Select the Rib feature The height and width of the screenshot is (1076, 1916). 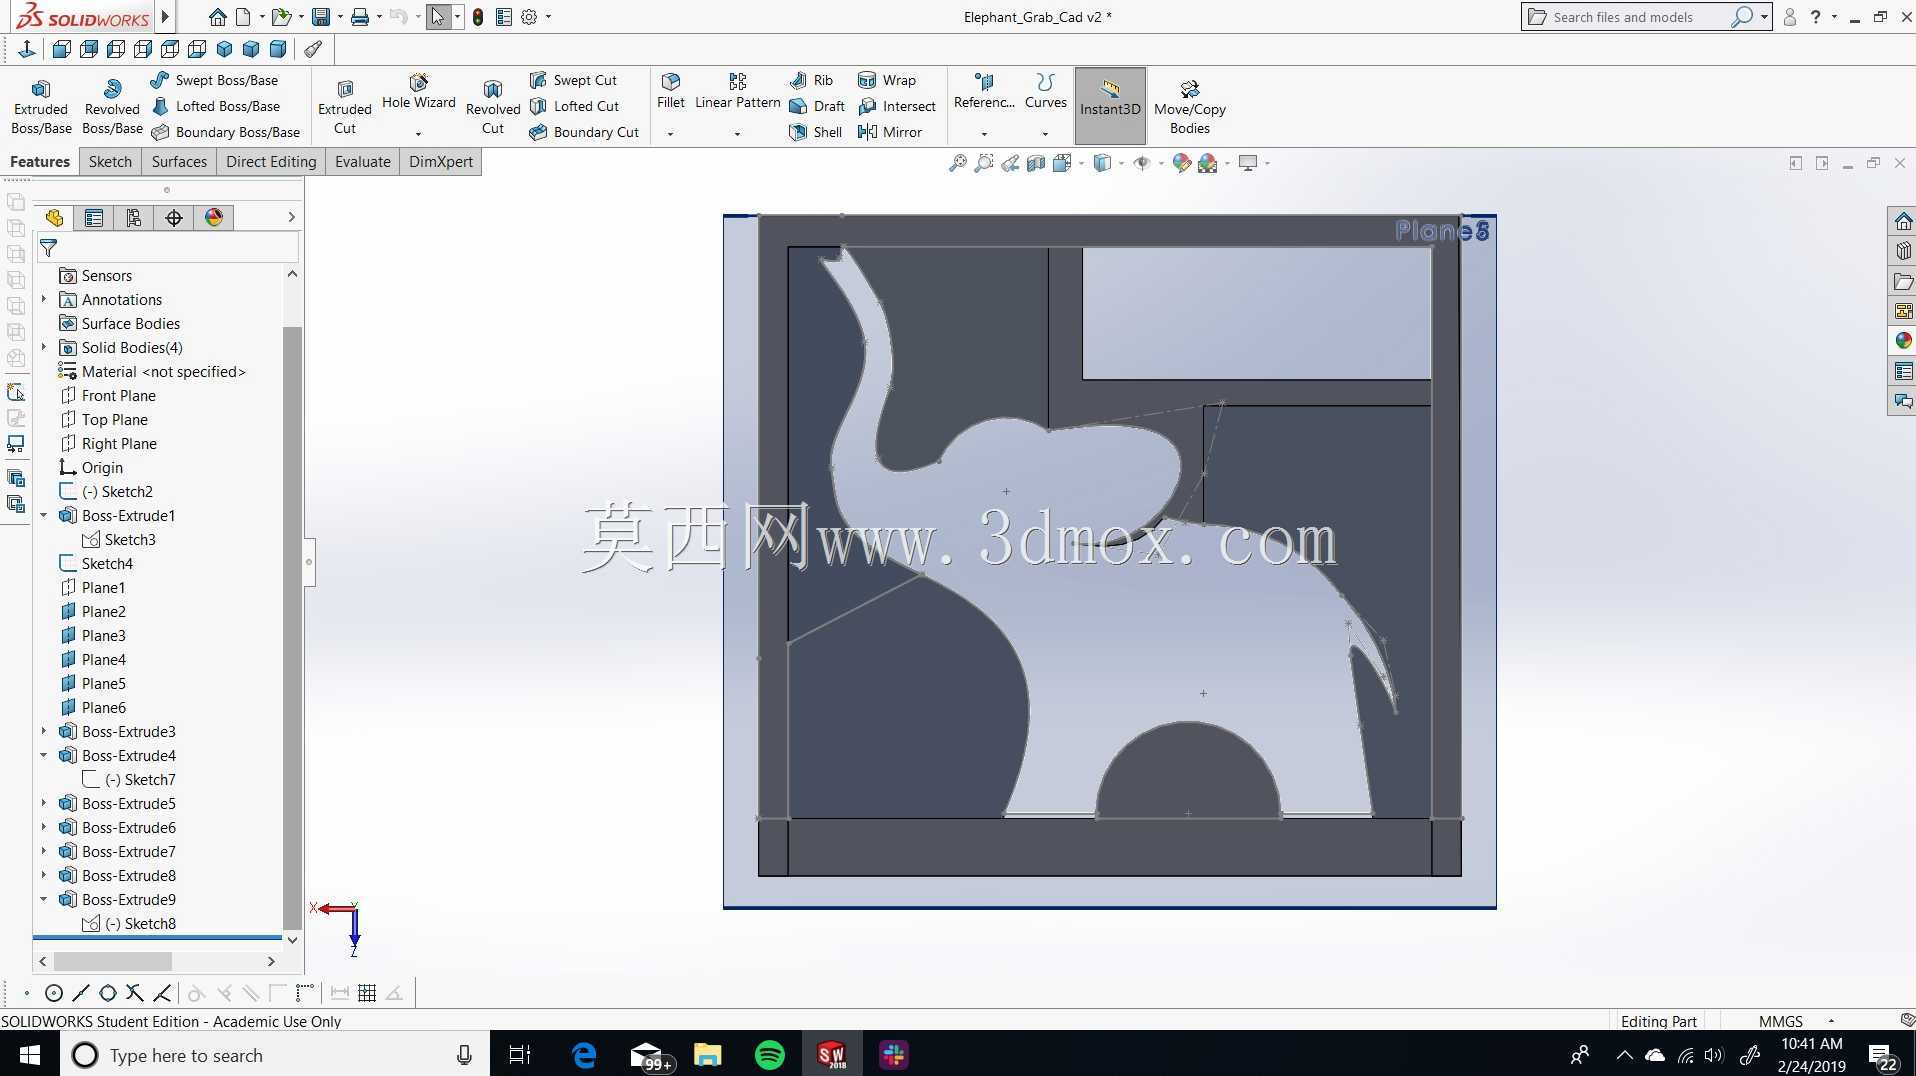(811, 80)
